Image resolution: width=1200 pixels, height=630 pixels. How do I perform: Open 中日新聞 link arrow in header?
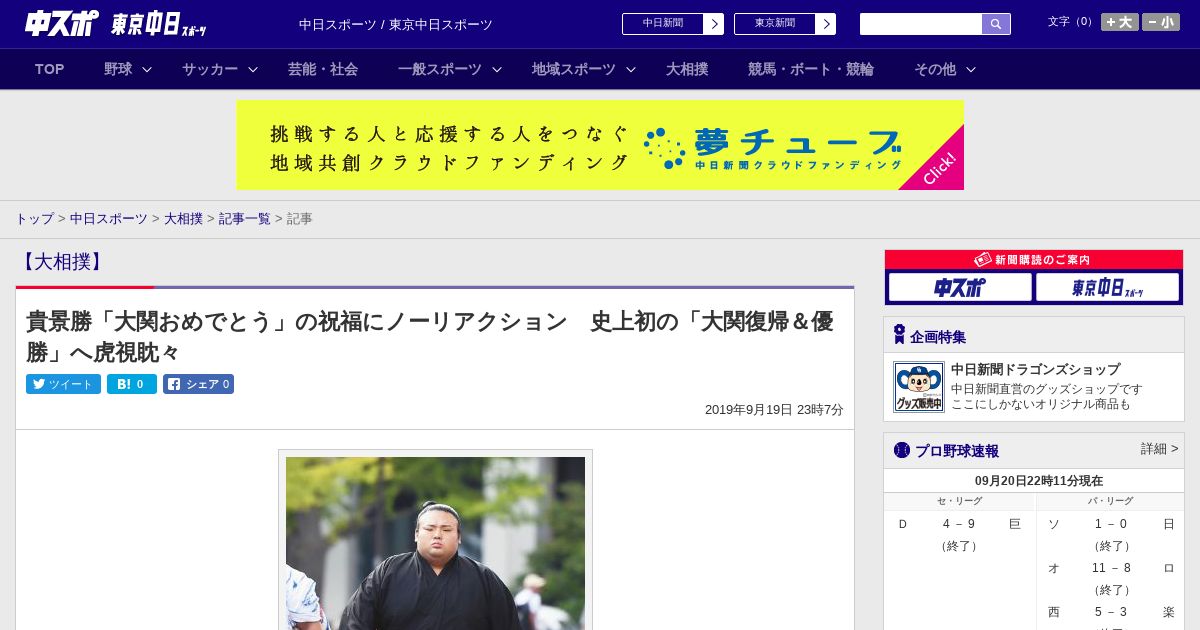[713, 24]
